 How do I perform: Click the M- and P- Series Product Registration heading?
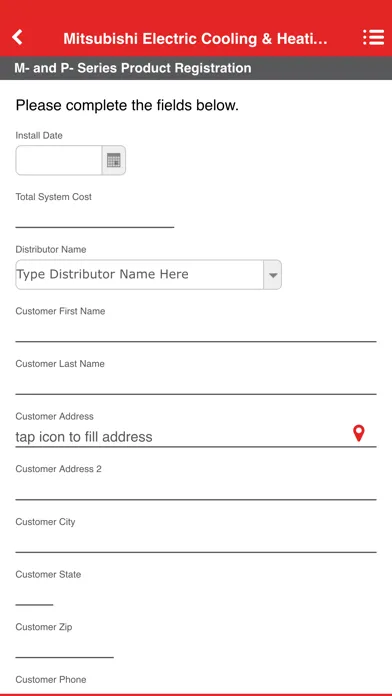(x=133, y=68)
